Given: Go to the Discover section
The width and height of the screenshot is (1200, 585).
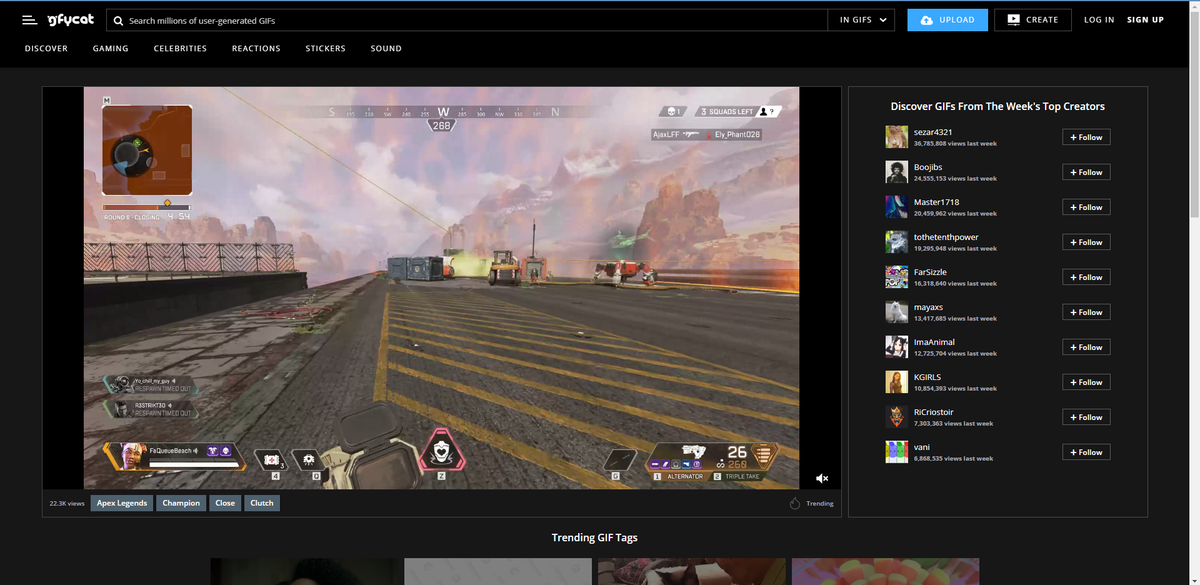Looking at the screenshot, I should [x=46, y=48].
